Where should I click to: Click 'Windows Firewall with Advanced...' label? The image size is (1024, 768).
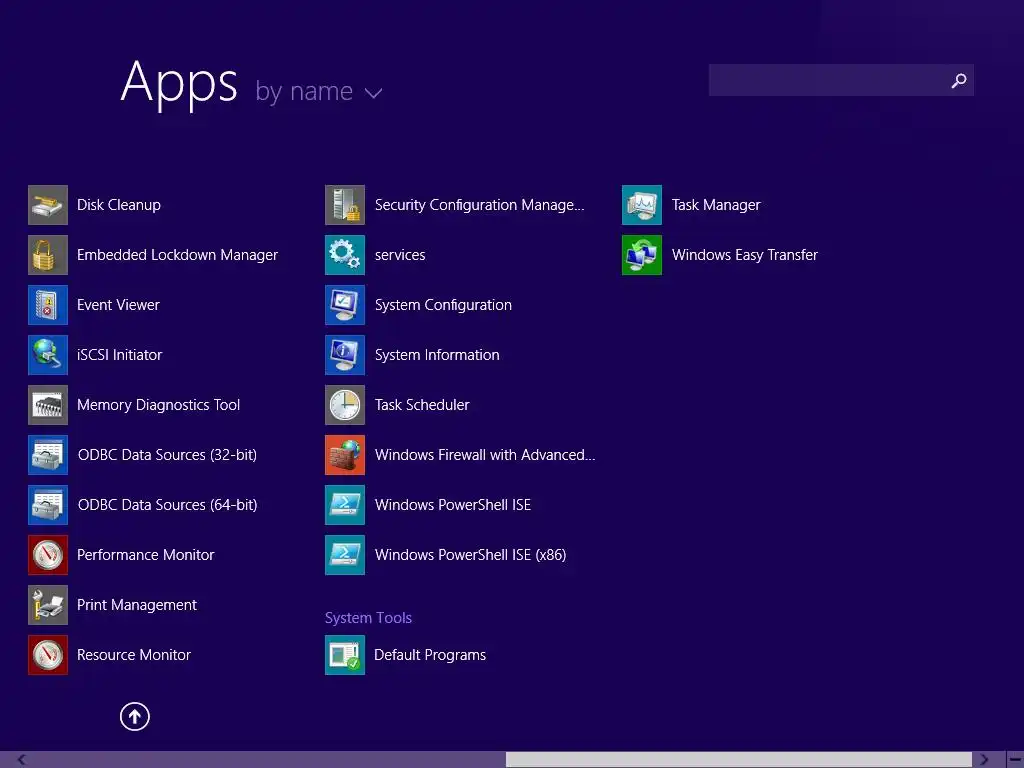click(485, 455)
